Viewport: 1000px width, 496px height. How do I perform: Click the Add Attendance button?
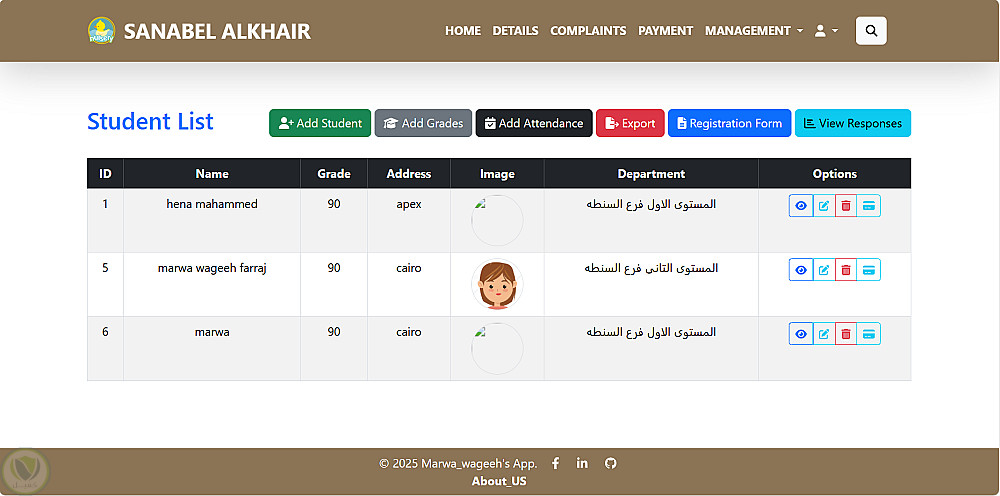coord(534,123)
